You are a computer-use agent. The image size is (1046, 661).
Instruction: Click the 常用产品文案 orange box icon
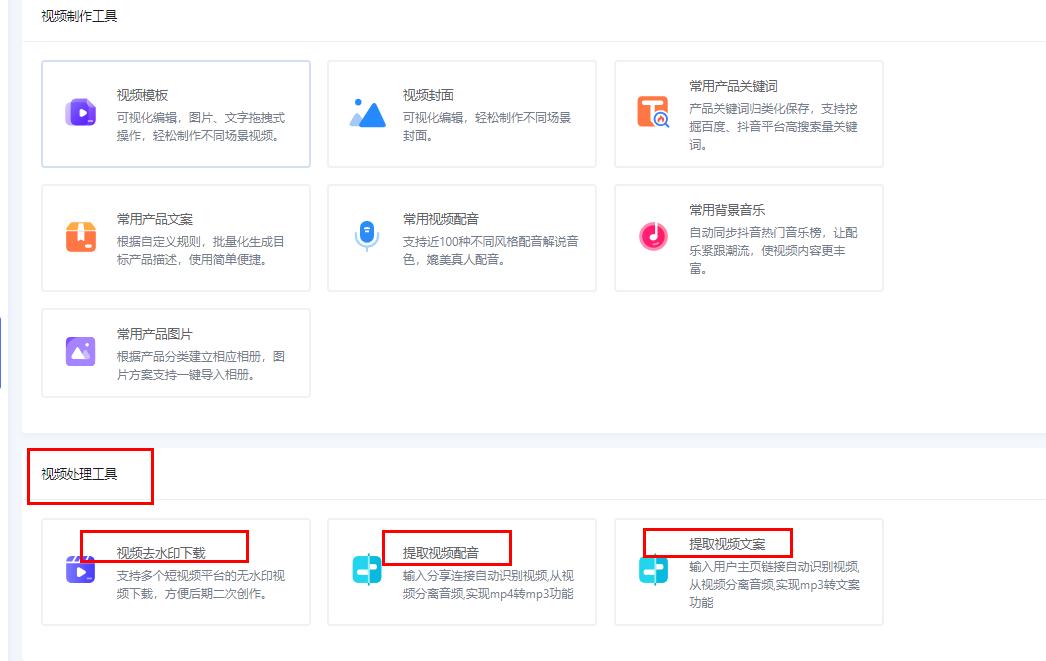(x=80, y=235)
